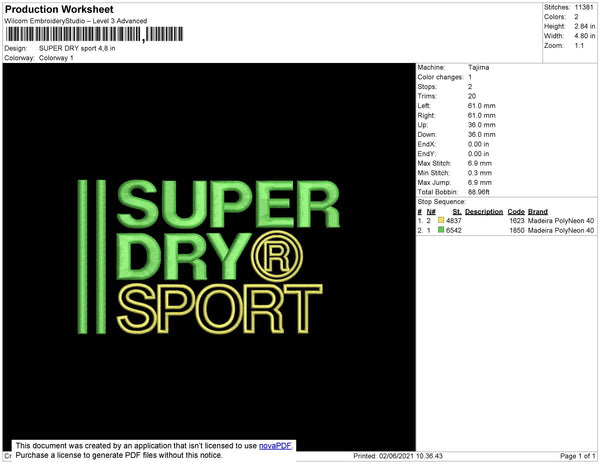Click code 1850 in stop sequence
The height and width of the screenshot is (464, 600).
click(517, 230)
